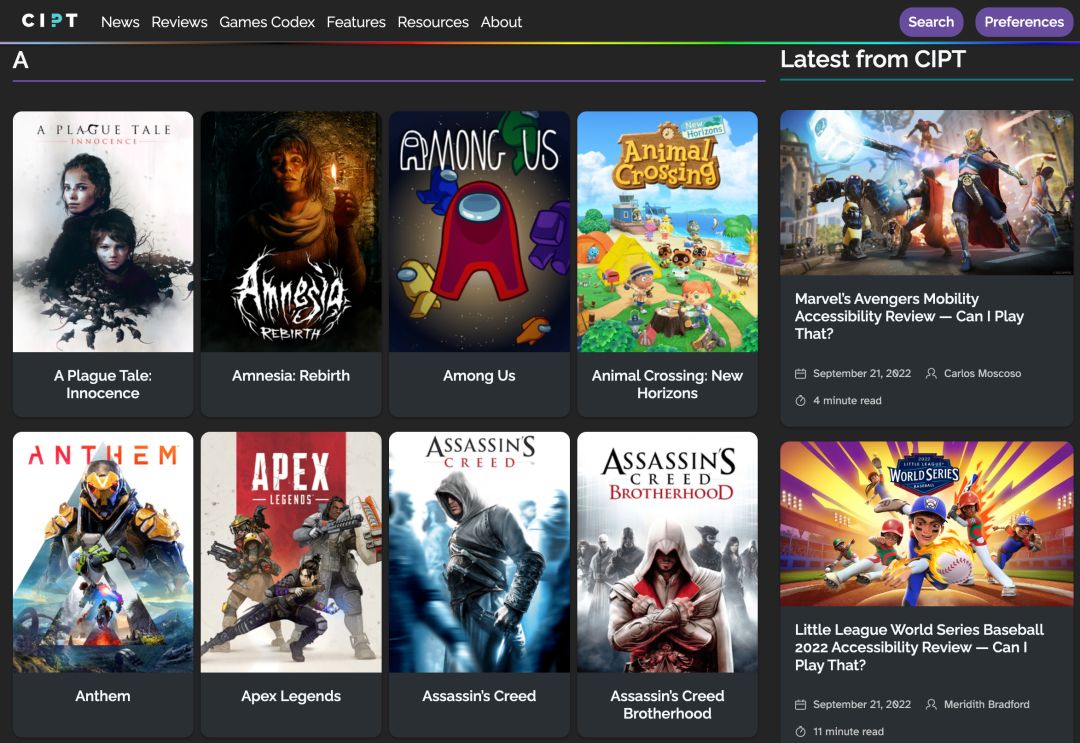Viewport: 1080px width, 743px height.
Task: Open Marvel's Avengers article image
Action: pyautogui.click(x=926, y=193)
